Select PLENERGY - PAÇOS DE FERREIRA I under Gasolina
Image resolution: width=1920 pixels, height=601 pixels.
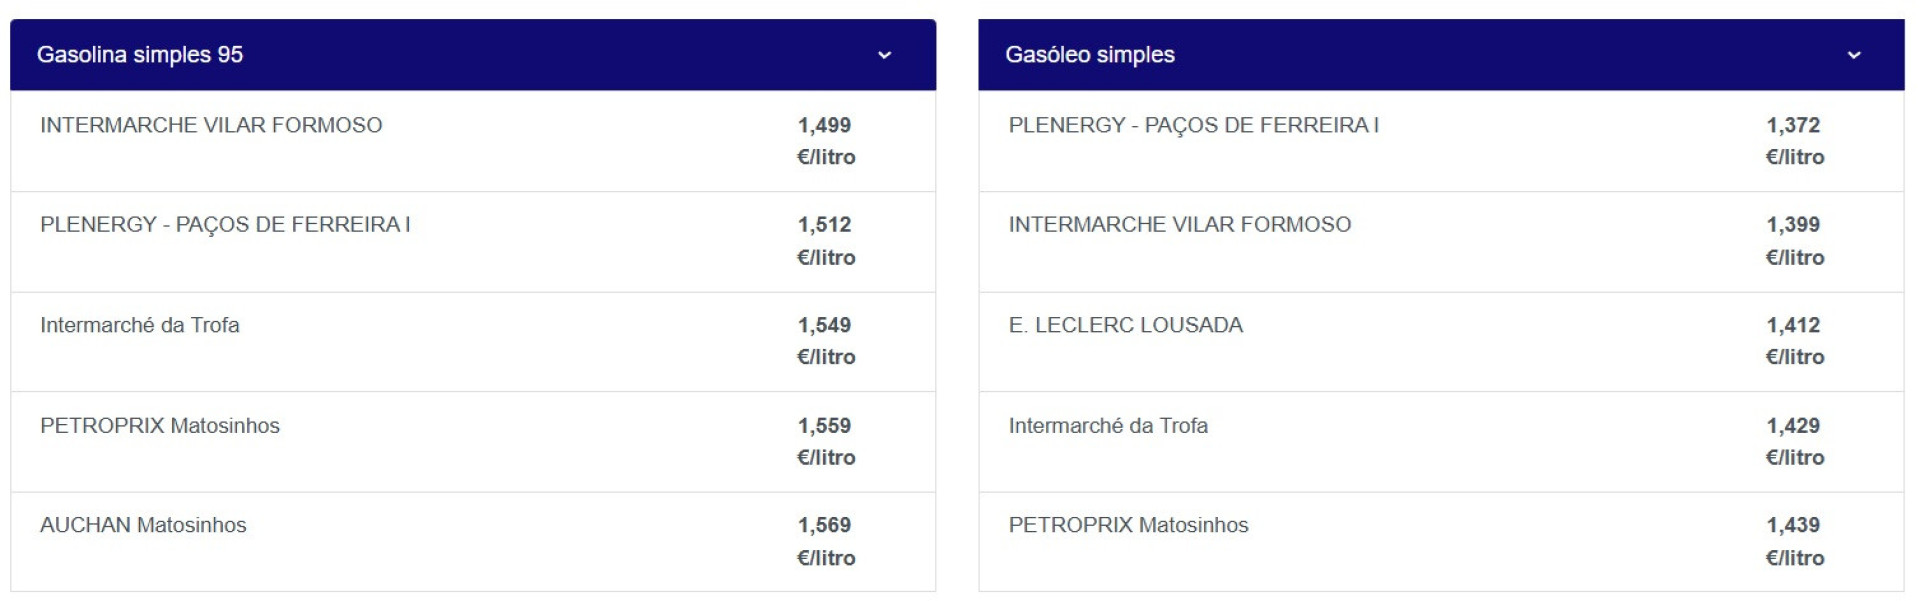coord(225,225)
